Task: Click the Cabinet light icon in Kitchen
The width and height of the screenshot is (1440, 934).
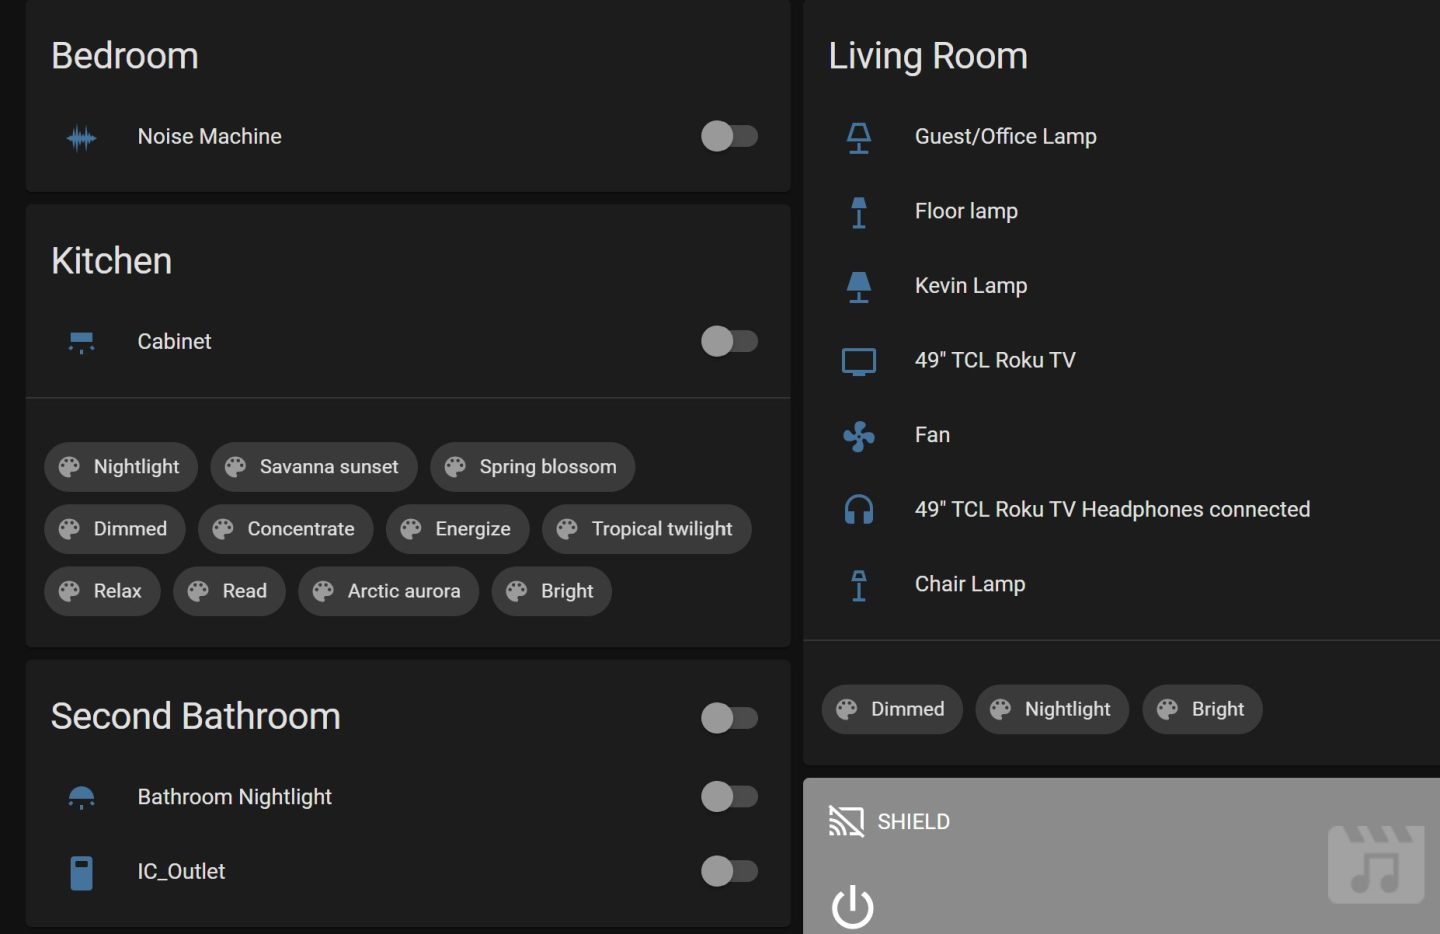Action: 81,341
